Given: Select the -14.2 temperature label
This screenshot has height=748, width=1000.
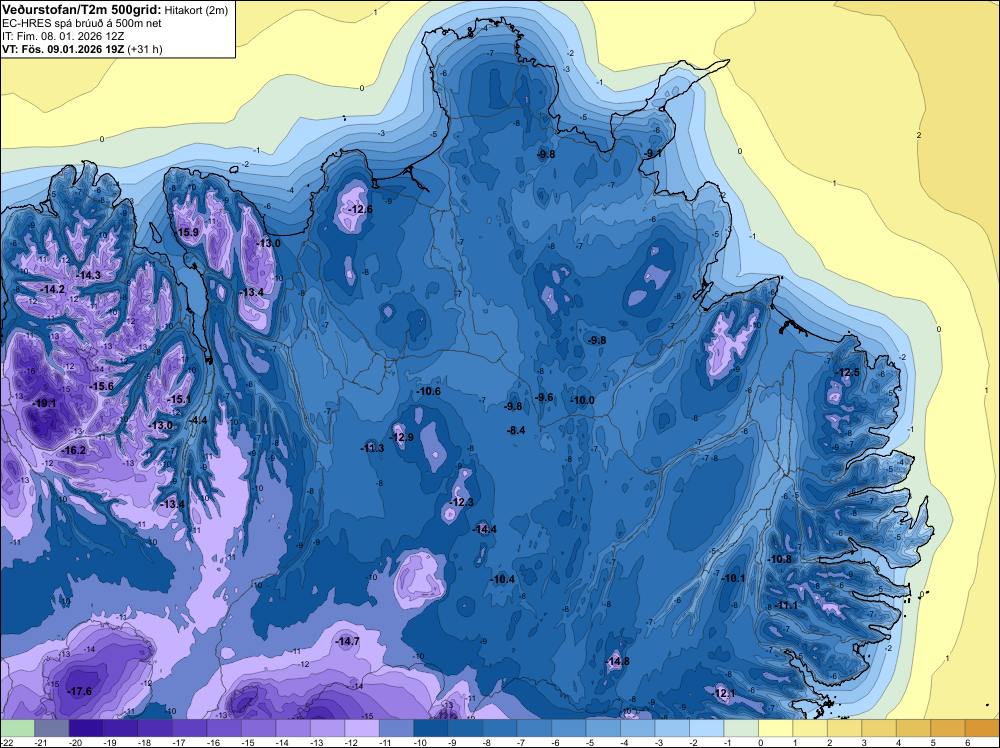Looking at the screenshot, I should pyautogui.click(x=53, y=290).
